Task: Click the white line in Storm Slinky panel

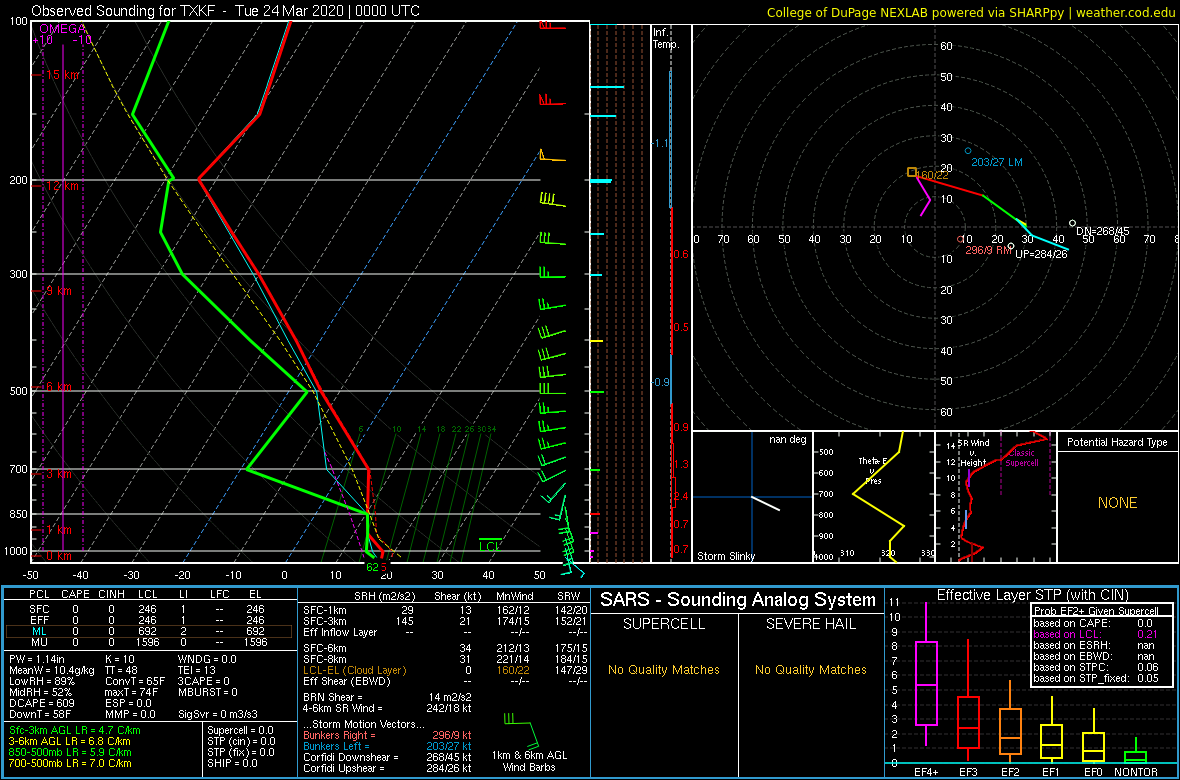Action: tap(765, 504)
